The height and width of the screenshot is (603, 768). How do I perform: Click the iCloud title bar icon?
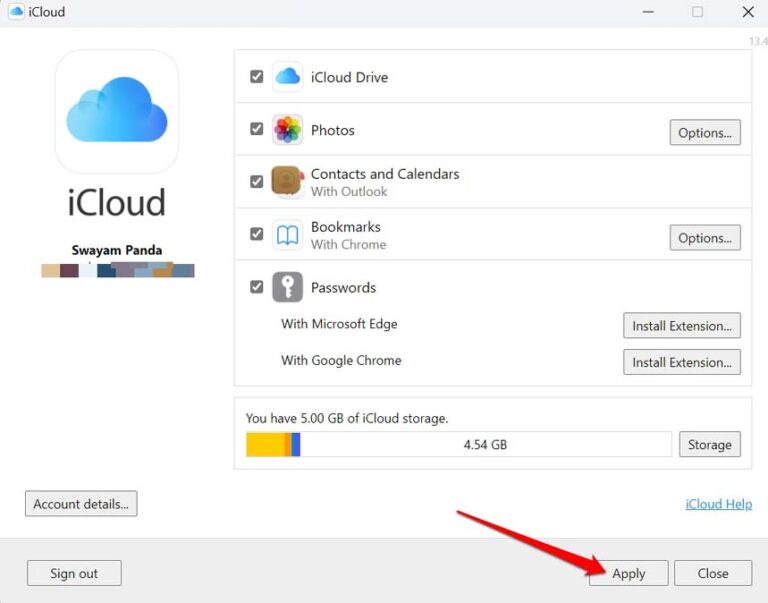click(16, 12)
